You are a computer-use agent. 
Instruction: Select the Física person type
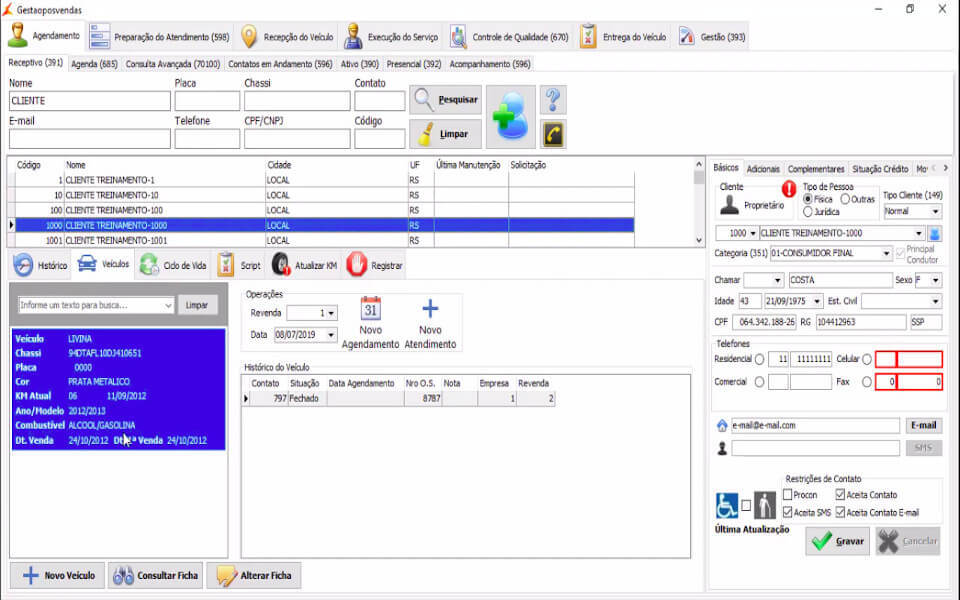coord(808,199)
